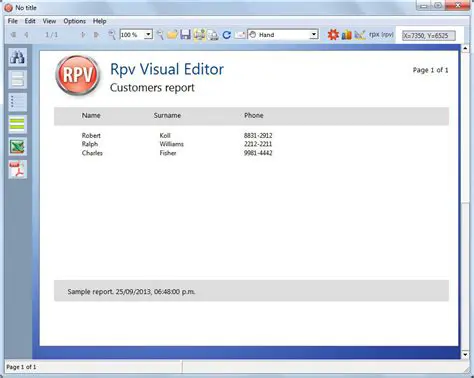474x378 pixels.
Task: Open a report file with folder icon
Action: [172, 35]
